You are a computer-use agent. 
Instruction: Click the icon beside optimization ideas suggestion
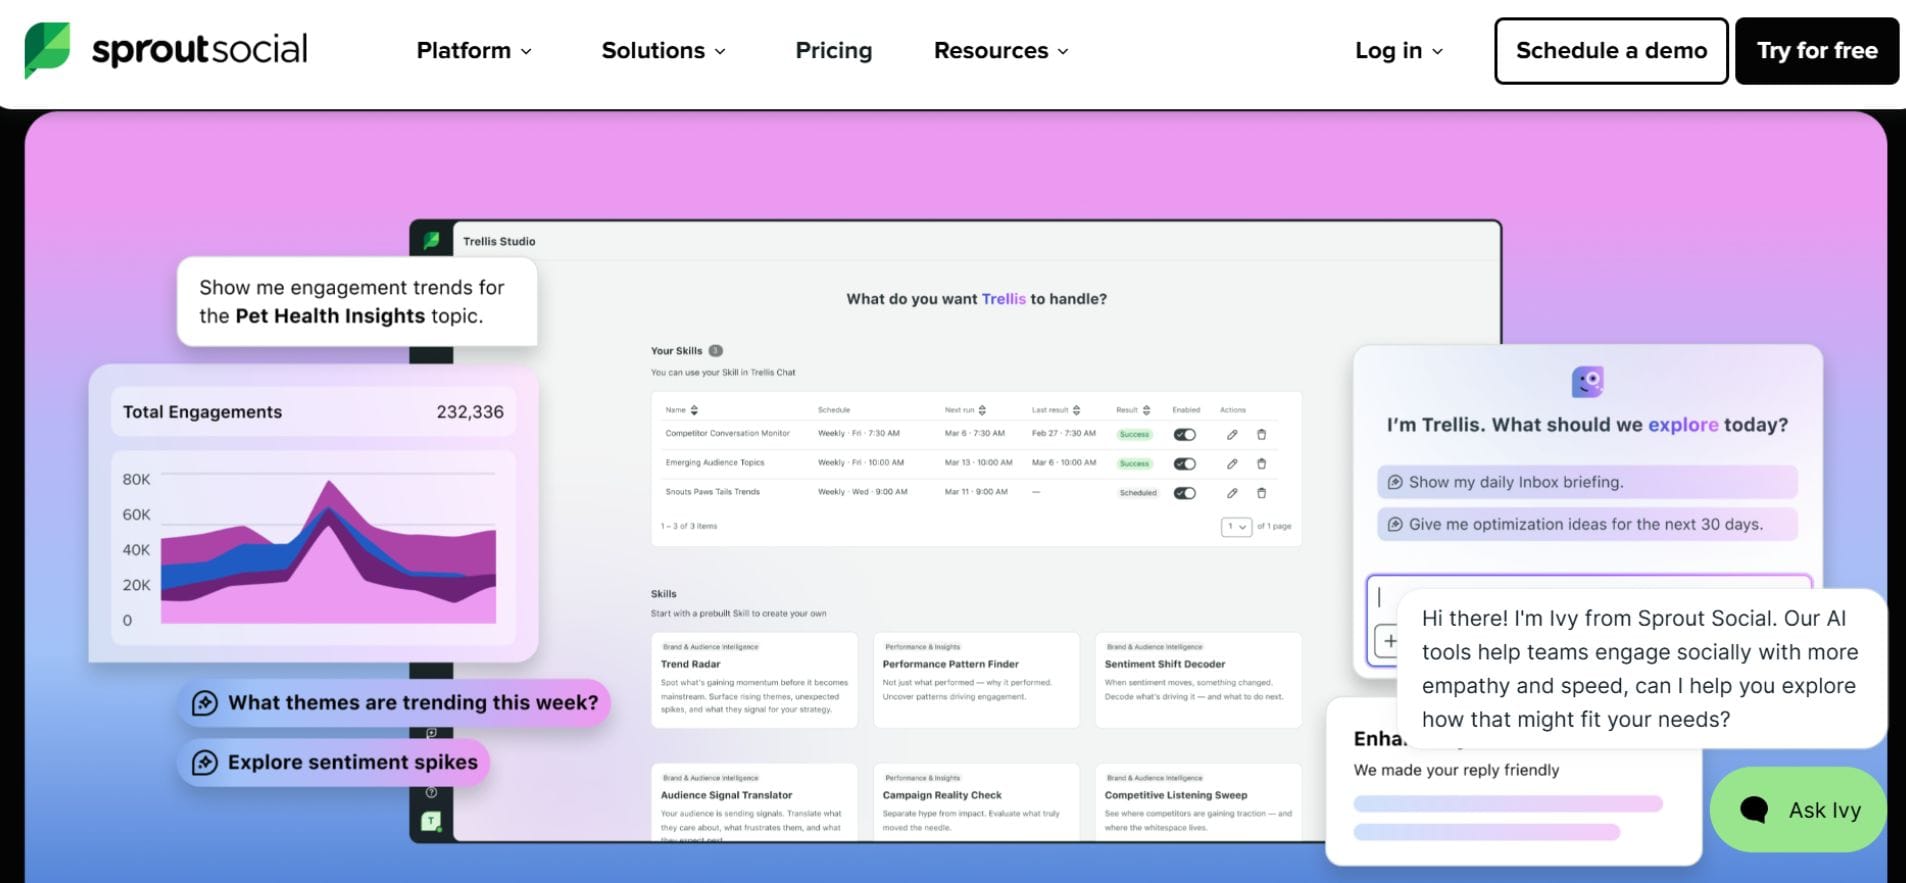1395,524
